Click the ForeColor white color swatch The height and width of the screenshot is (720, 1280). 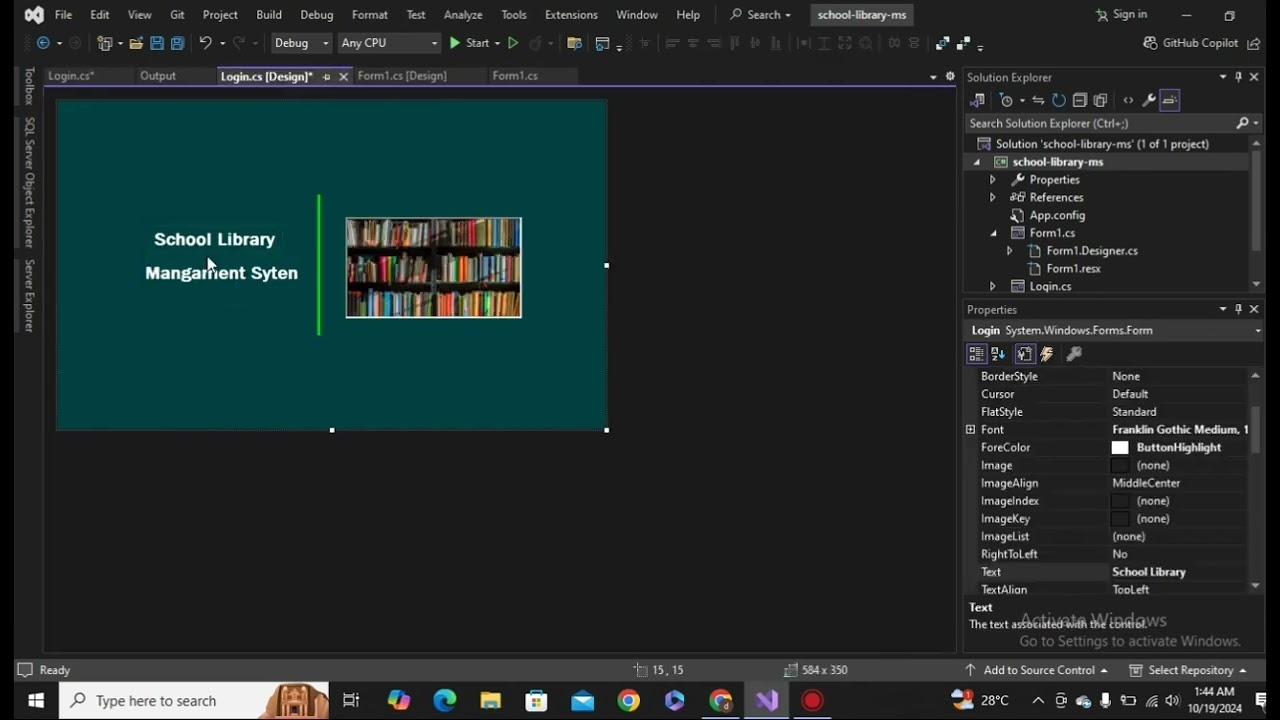point(1120,448)
